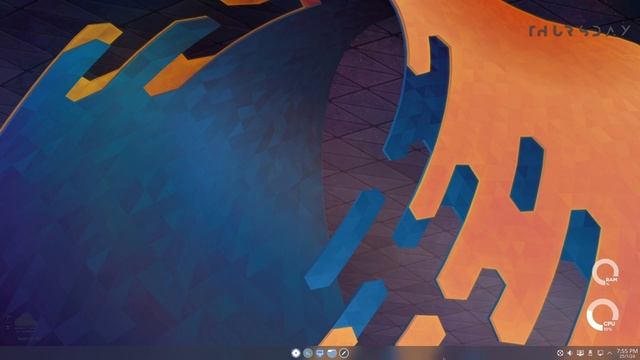Screen dimensions: 640x360
Task: Open the gray-blue round app icon in the dock
Action: tap(308, 353)
